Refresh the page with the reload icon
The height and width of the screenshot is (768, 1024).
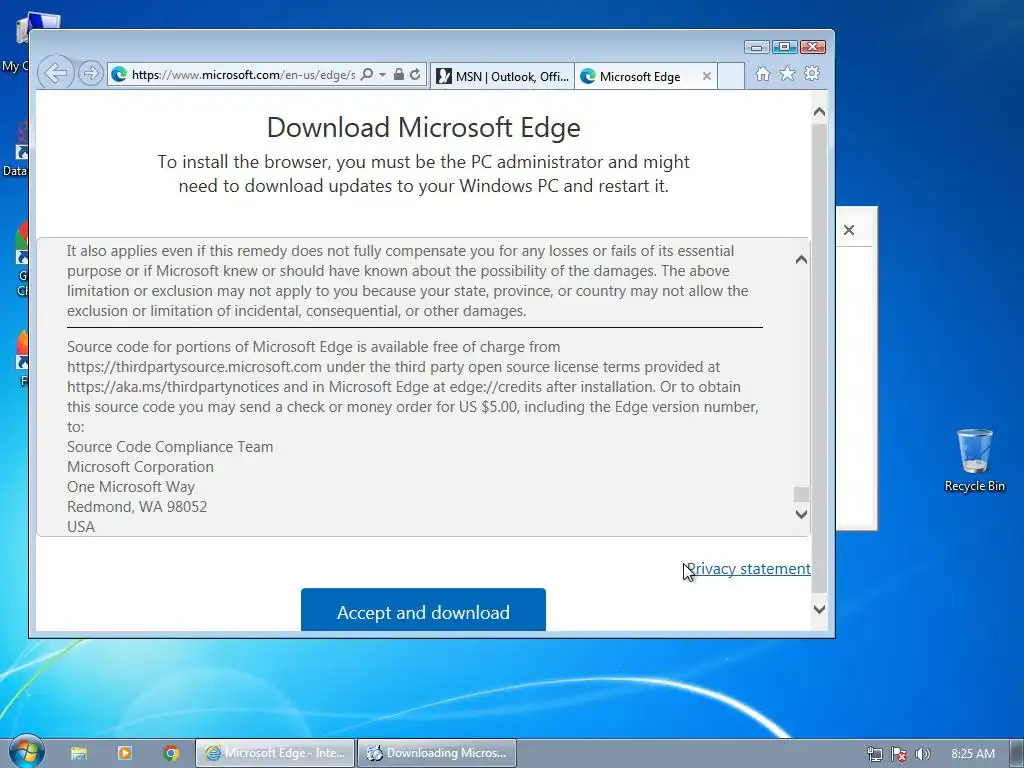tap(415, 74)
